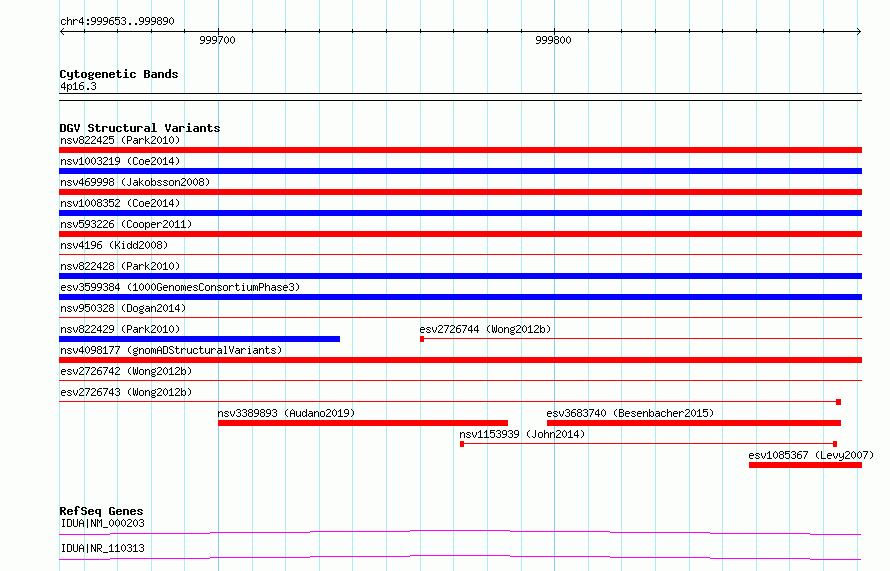Screen dimensions: 890x571
Task: Select the 4p16.3 band label
Action: pyautogui.click(x=78, y=86)
